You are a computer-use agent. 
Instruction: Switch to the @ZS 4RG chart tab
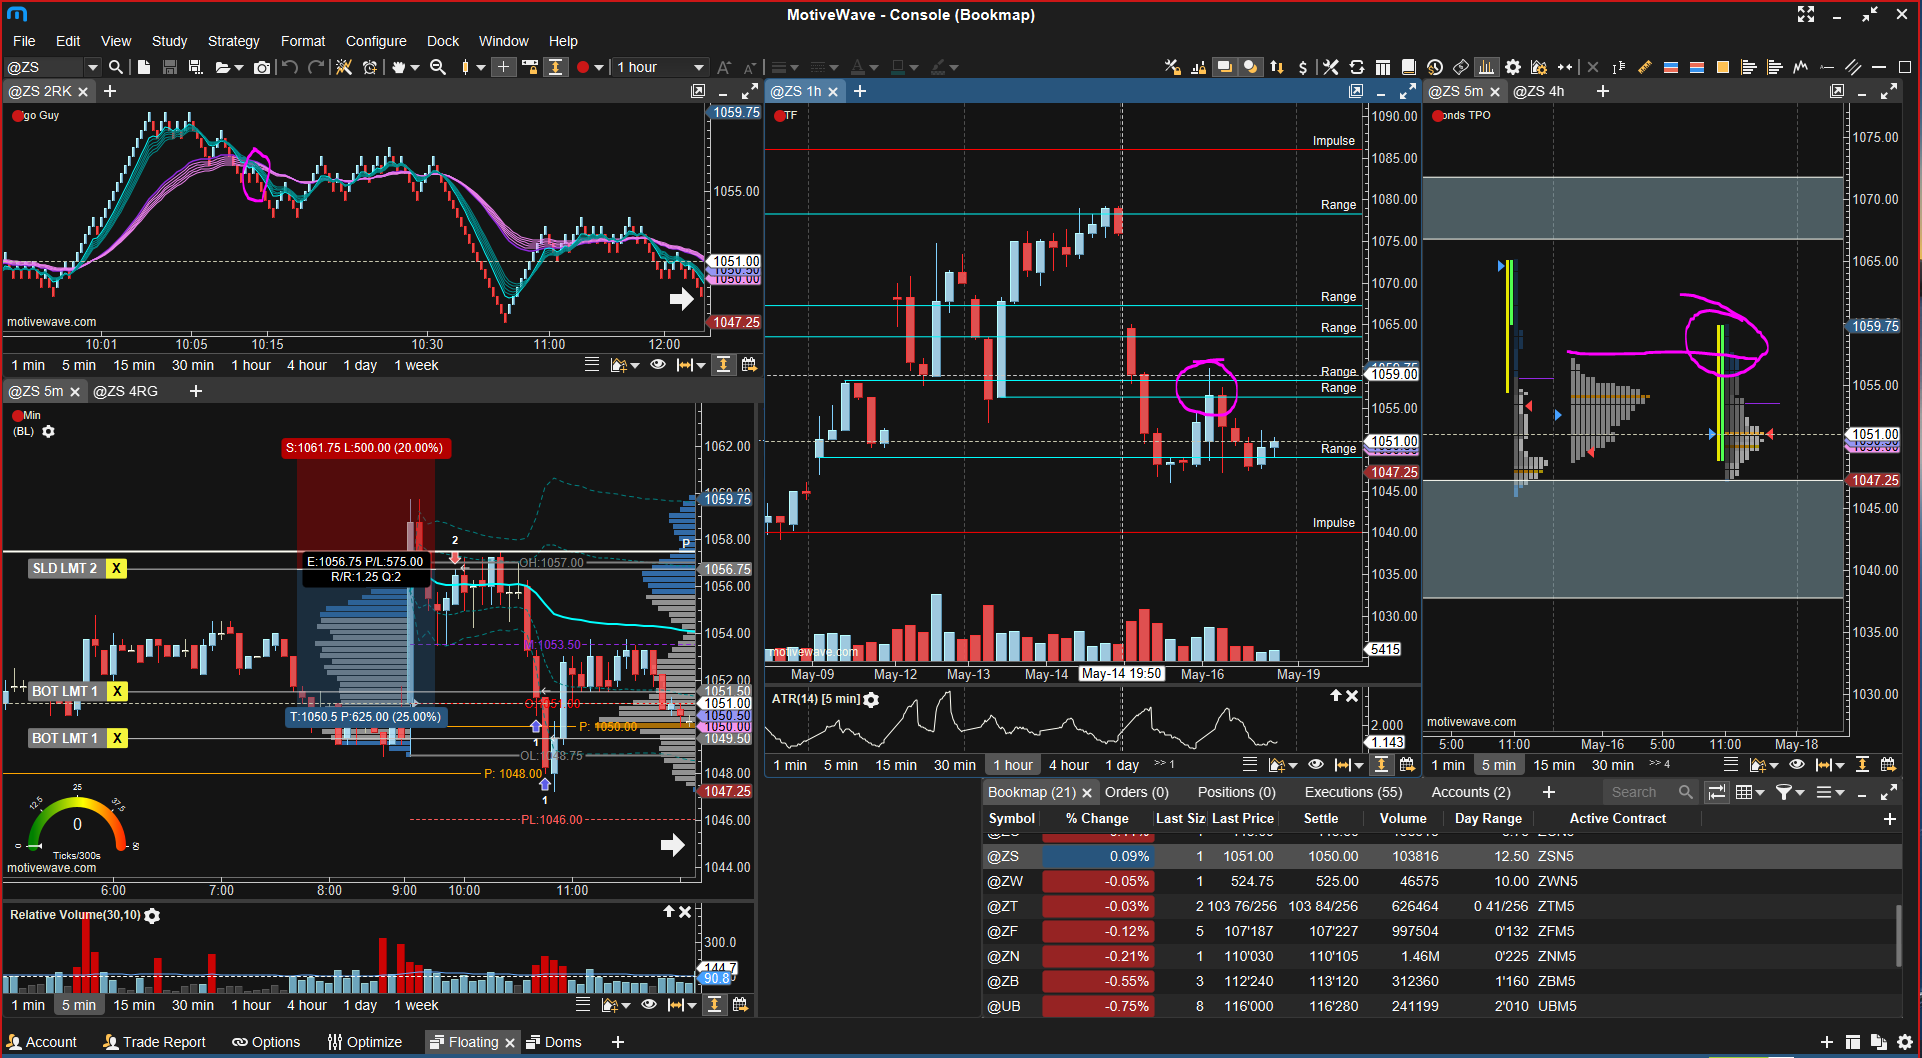(x=125, y=391)
